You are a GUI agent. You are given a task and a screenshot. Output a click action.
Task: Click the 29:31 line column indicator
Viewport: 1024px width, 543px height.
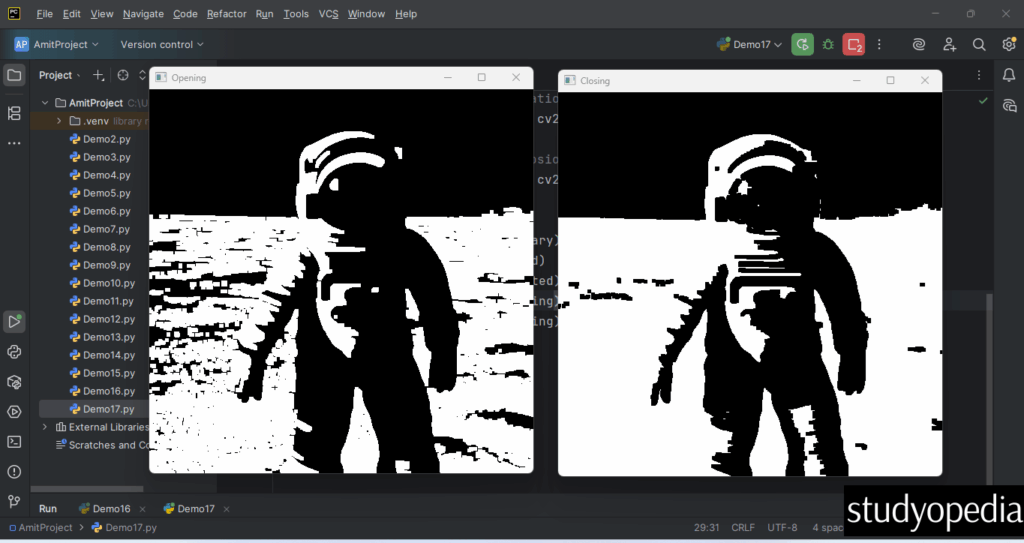(707, 527)
